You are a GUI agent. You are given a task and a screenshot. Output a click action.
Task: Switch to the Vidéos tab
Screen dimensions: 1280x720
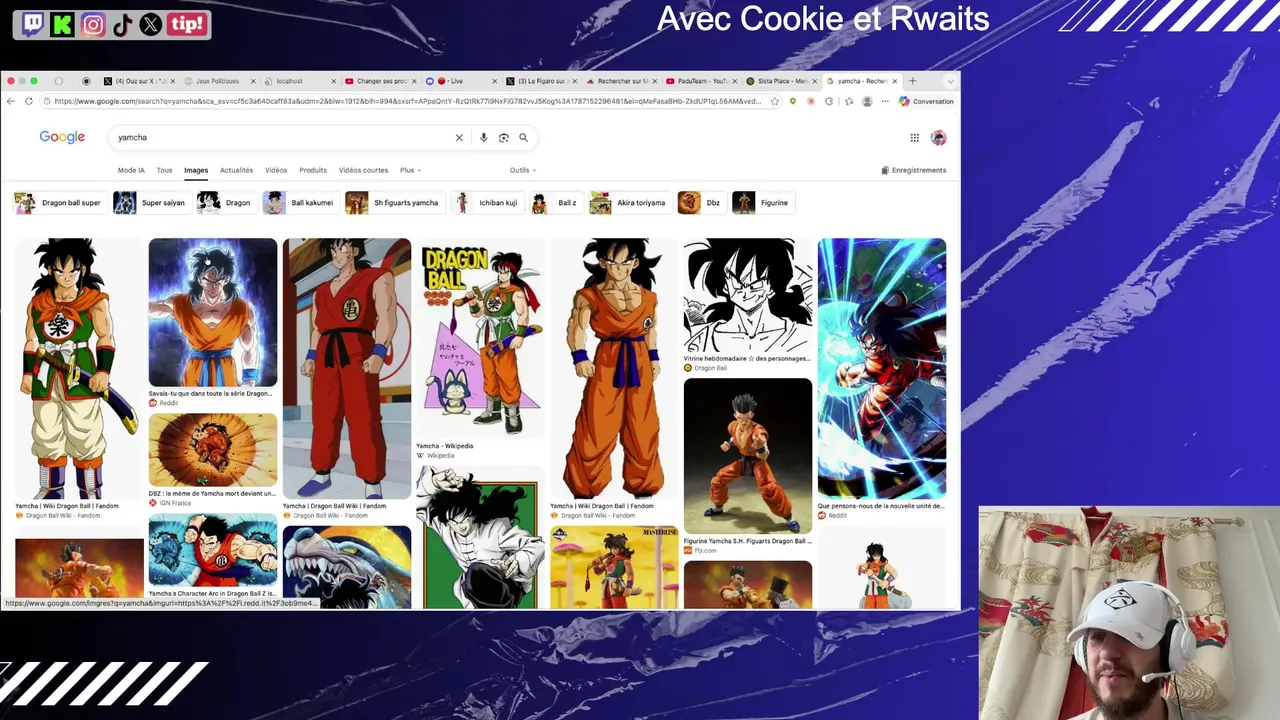[x=276, y=170]
